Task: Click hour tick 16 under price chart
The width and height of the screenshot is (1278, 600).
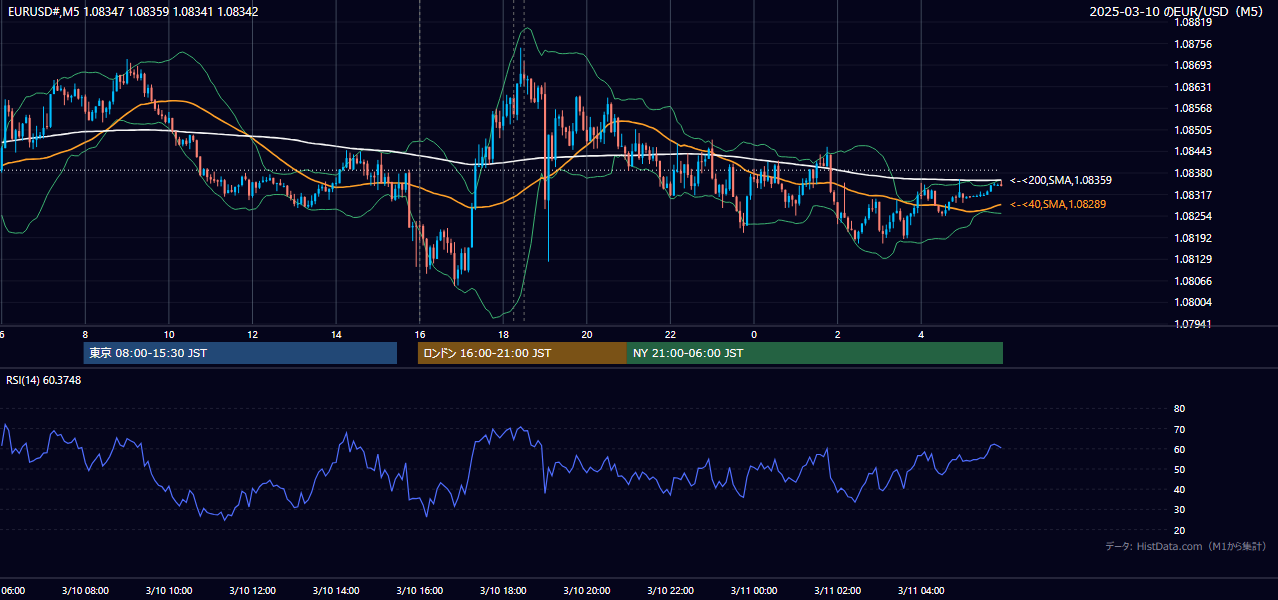Action: coord(420,334)
